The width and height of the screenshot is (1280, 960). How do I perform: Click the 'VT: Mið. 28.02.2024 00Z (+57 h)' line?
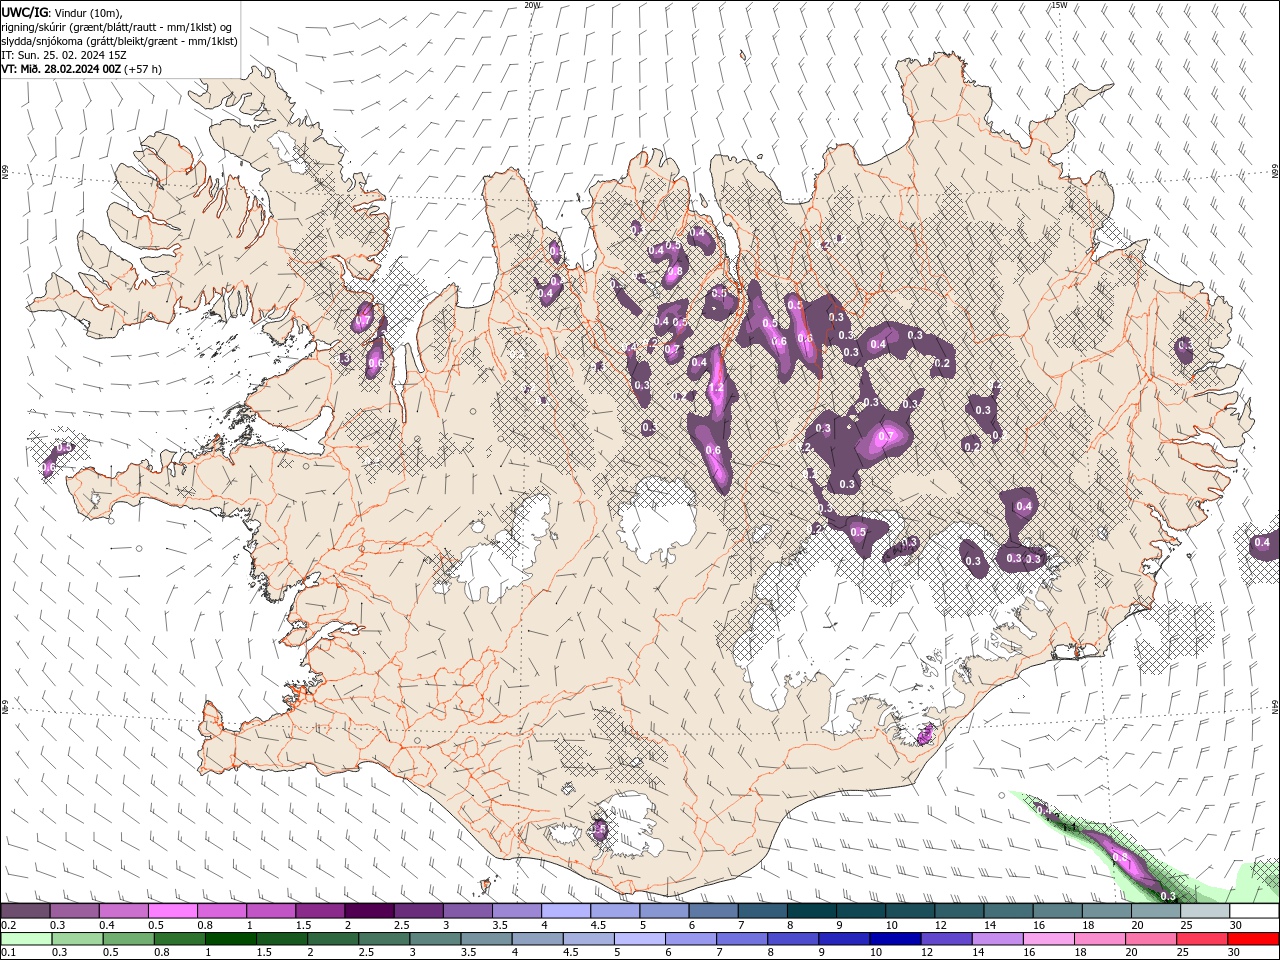(x=82, y=69)
